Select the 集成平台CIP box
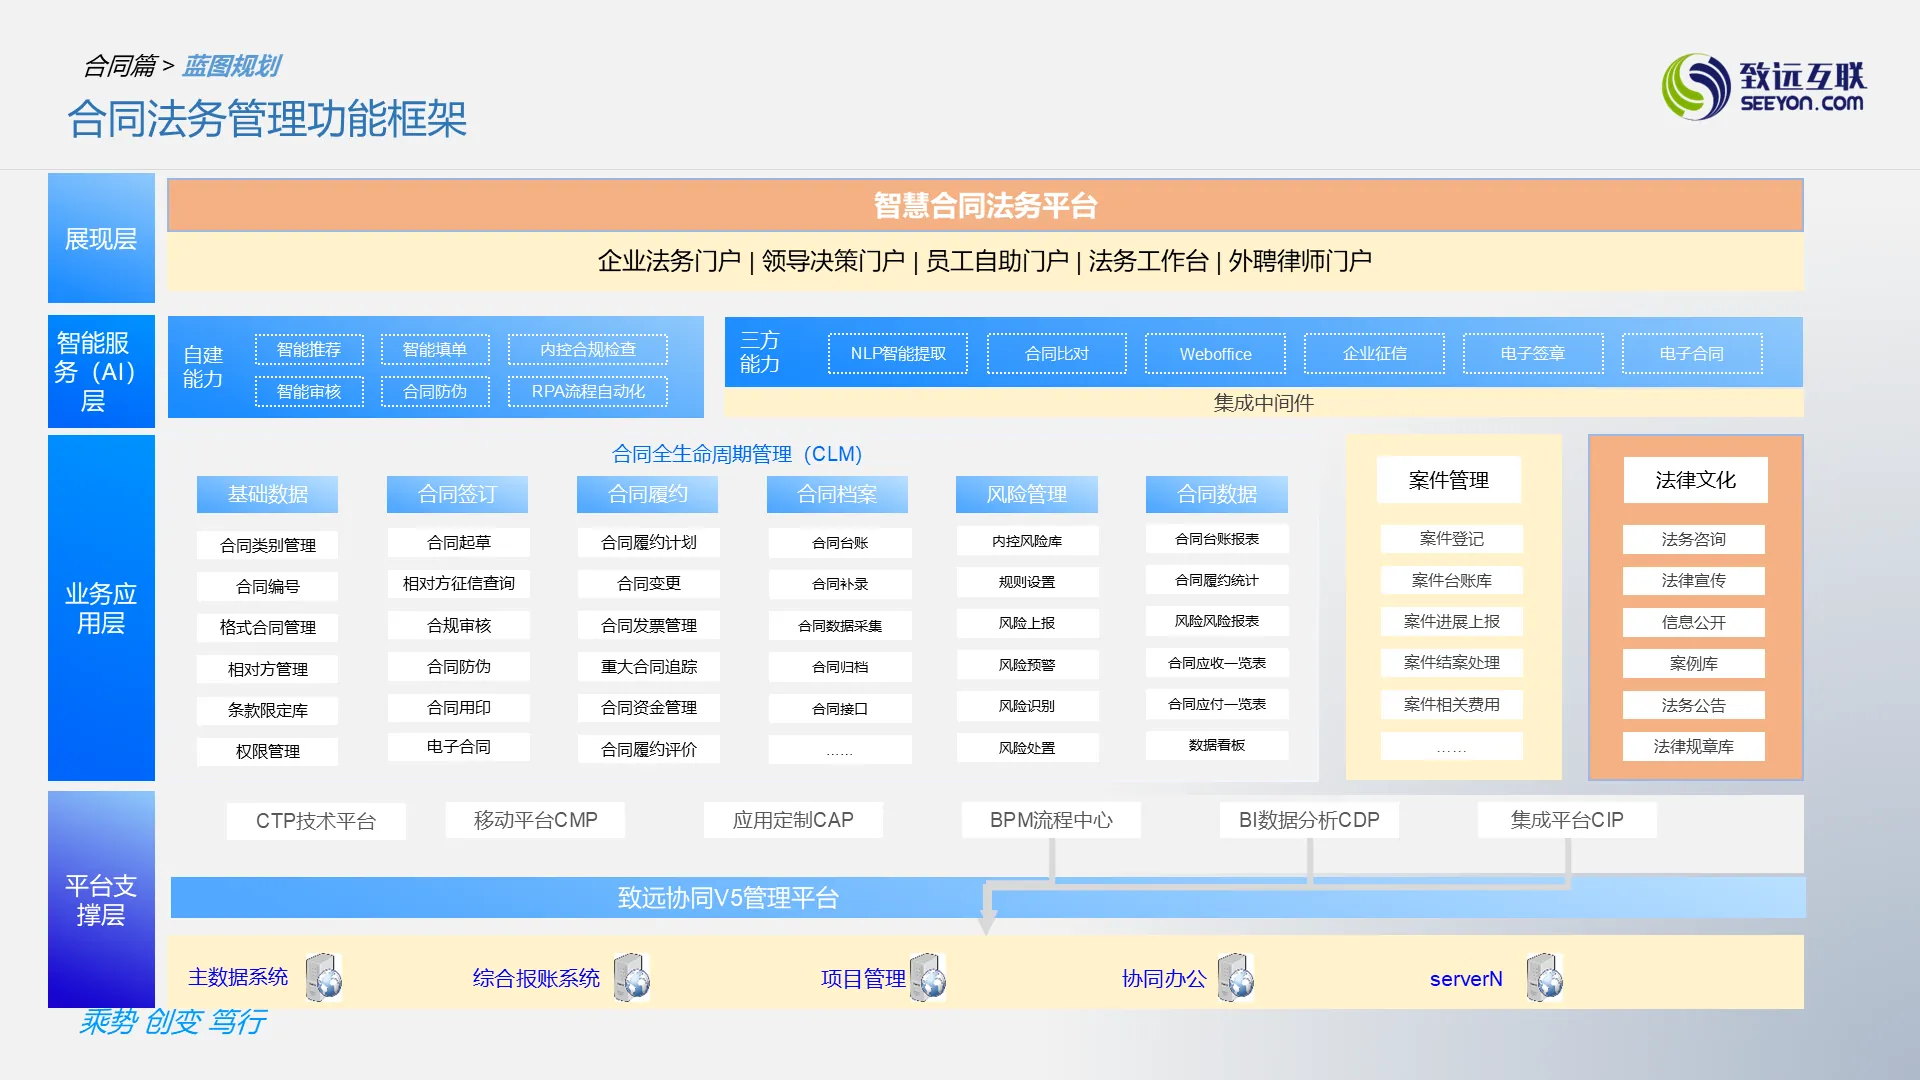Image resolution: width=1920 pixels, height=1080 pixels. (1567, 820)
